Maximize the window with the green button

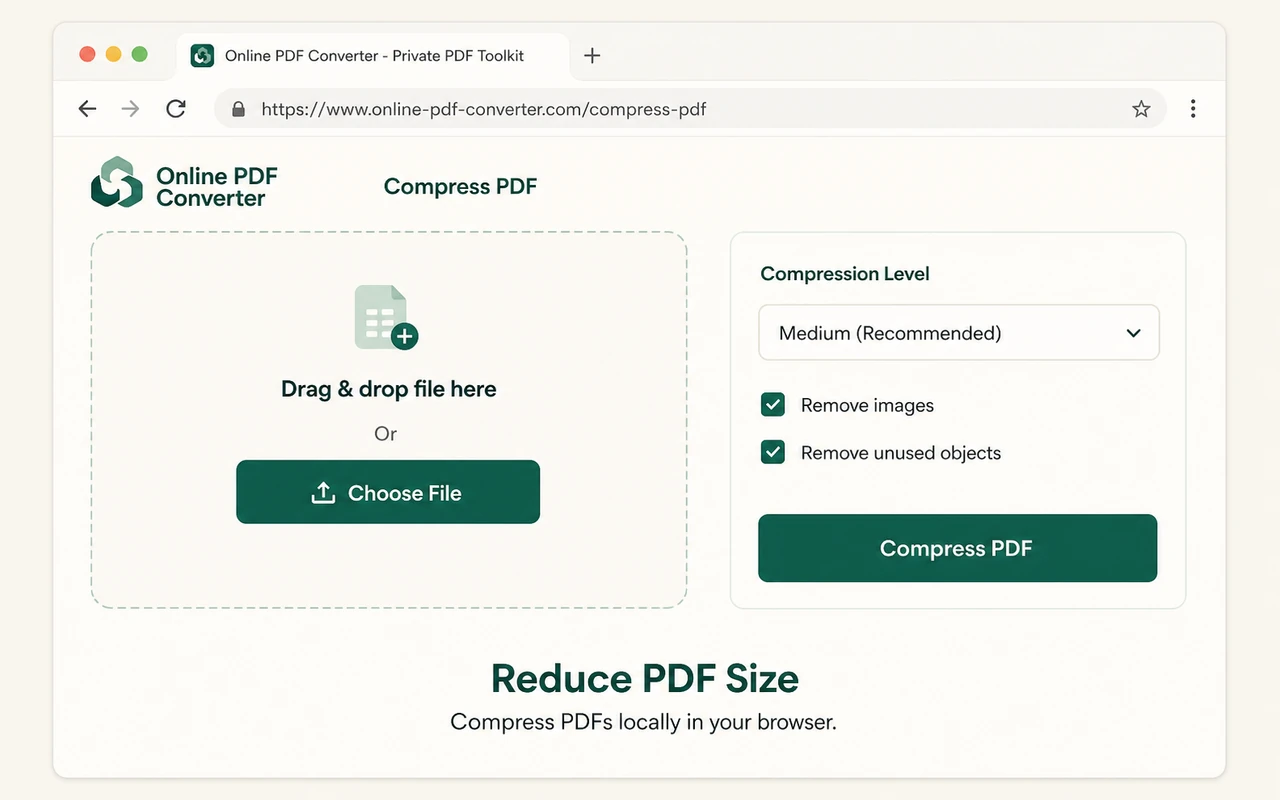pyautogui.click(x=139, y=54)
